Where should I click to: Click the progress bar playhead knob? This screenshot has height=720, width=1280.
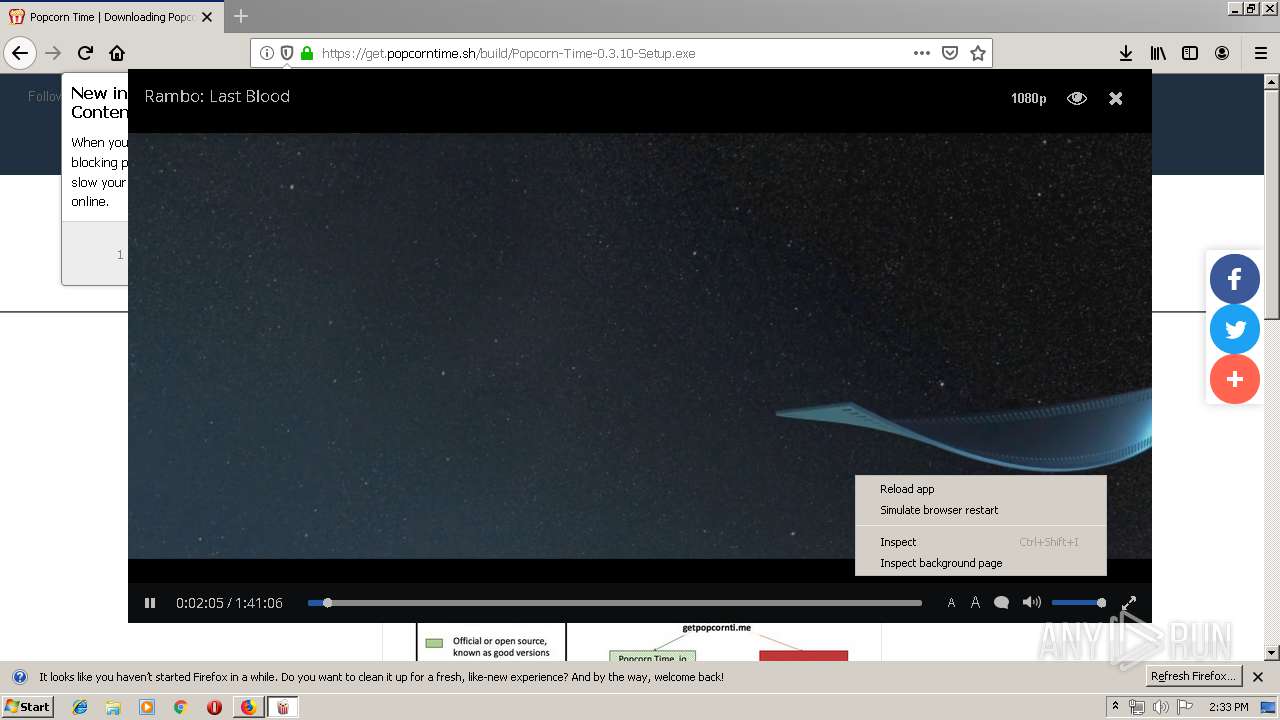328,603
